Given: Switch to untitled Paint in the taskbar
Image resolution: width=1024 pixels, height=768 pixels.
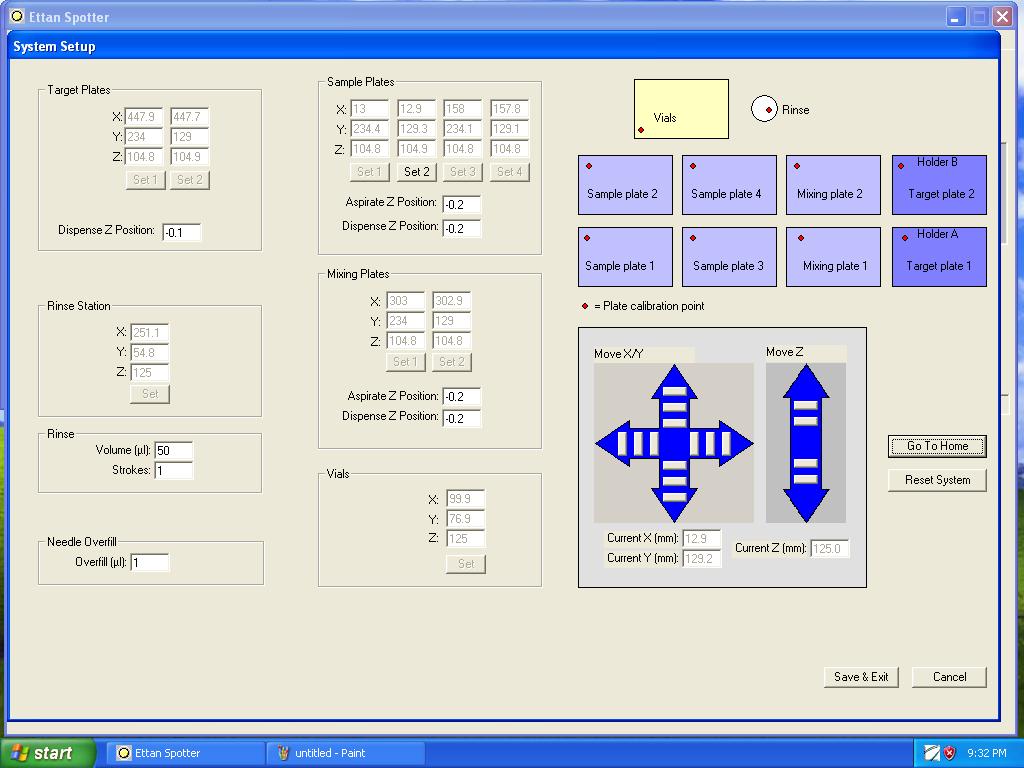Looking at the screenshot, I should tap(345, 752).
